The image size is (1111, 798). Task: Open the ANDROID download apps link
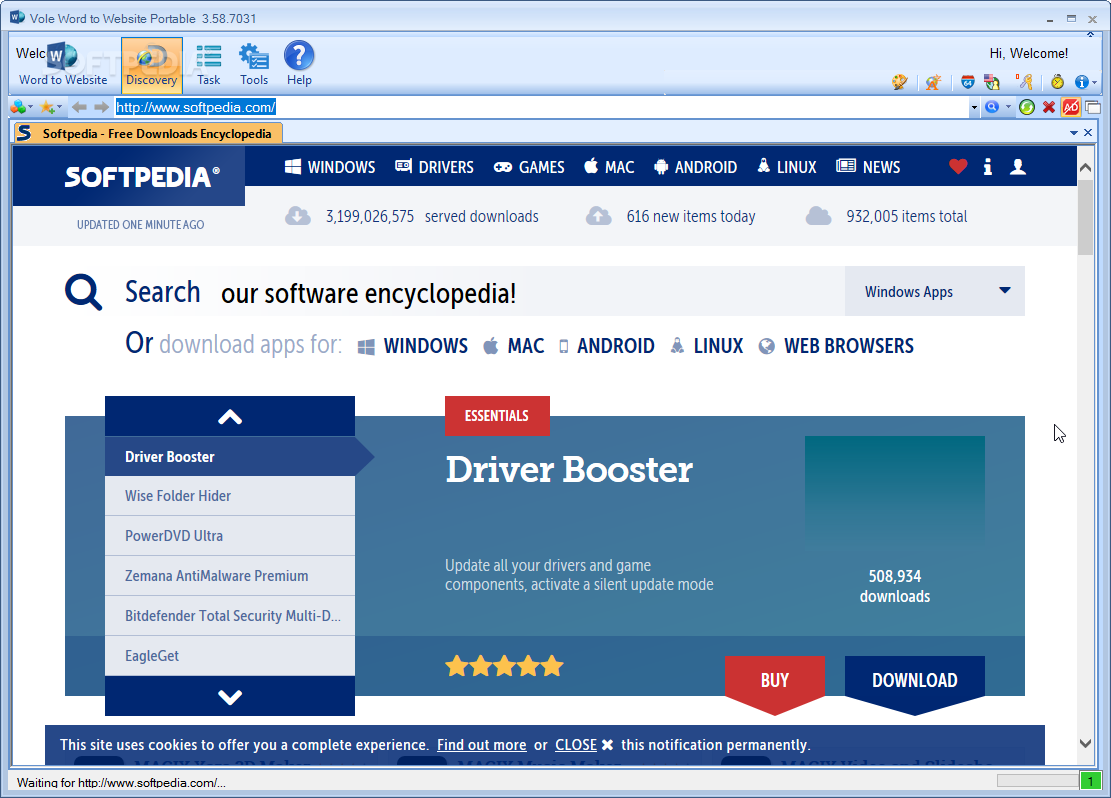[607, 346]
